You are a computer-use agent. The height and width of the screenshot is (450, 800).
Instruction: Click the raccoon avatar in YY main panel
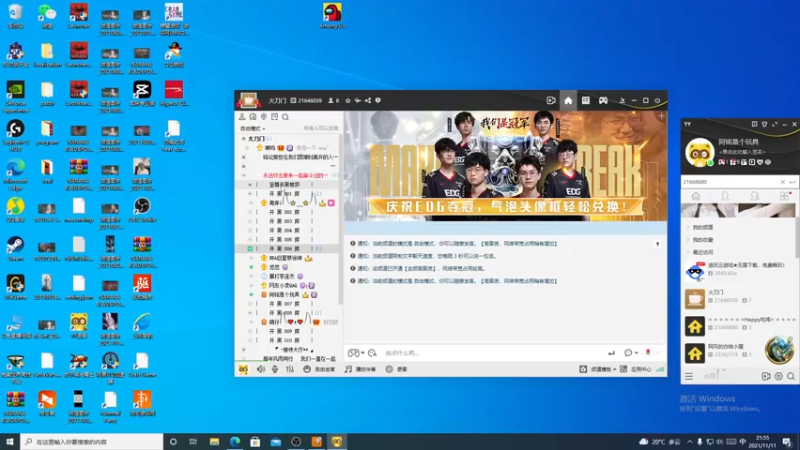point(699,152)
